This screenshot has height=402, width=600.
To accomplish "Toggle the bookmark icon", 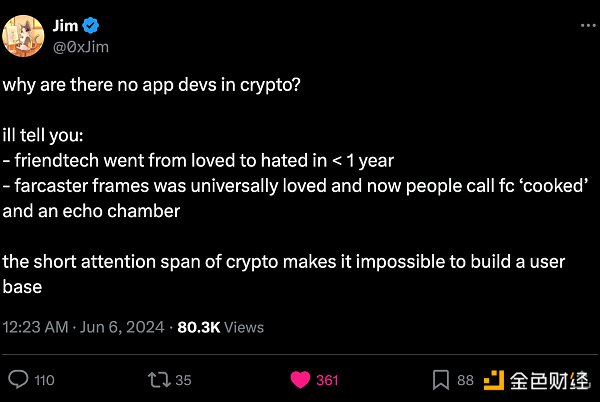I will tap(441, 379).
